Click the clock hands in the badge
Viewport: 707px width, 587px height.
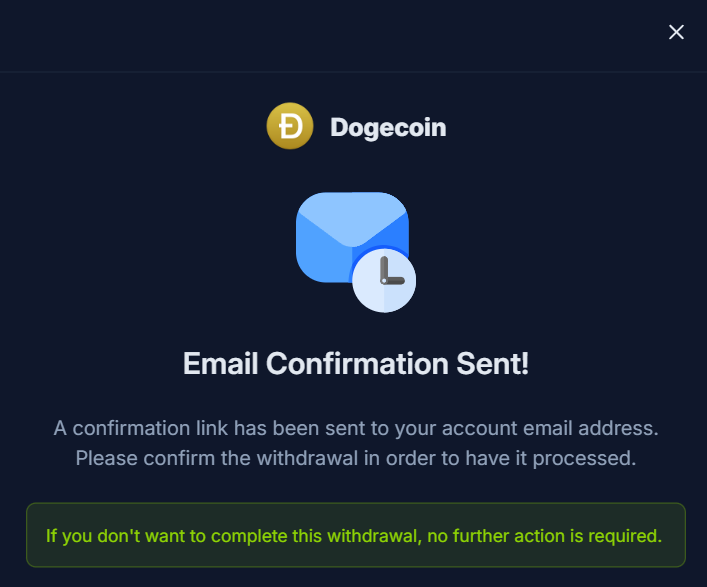391,271
